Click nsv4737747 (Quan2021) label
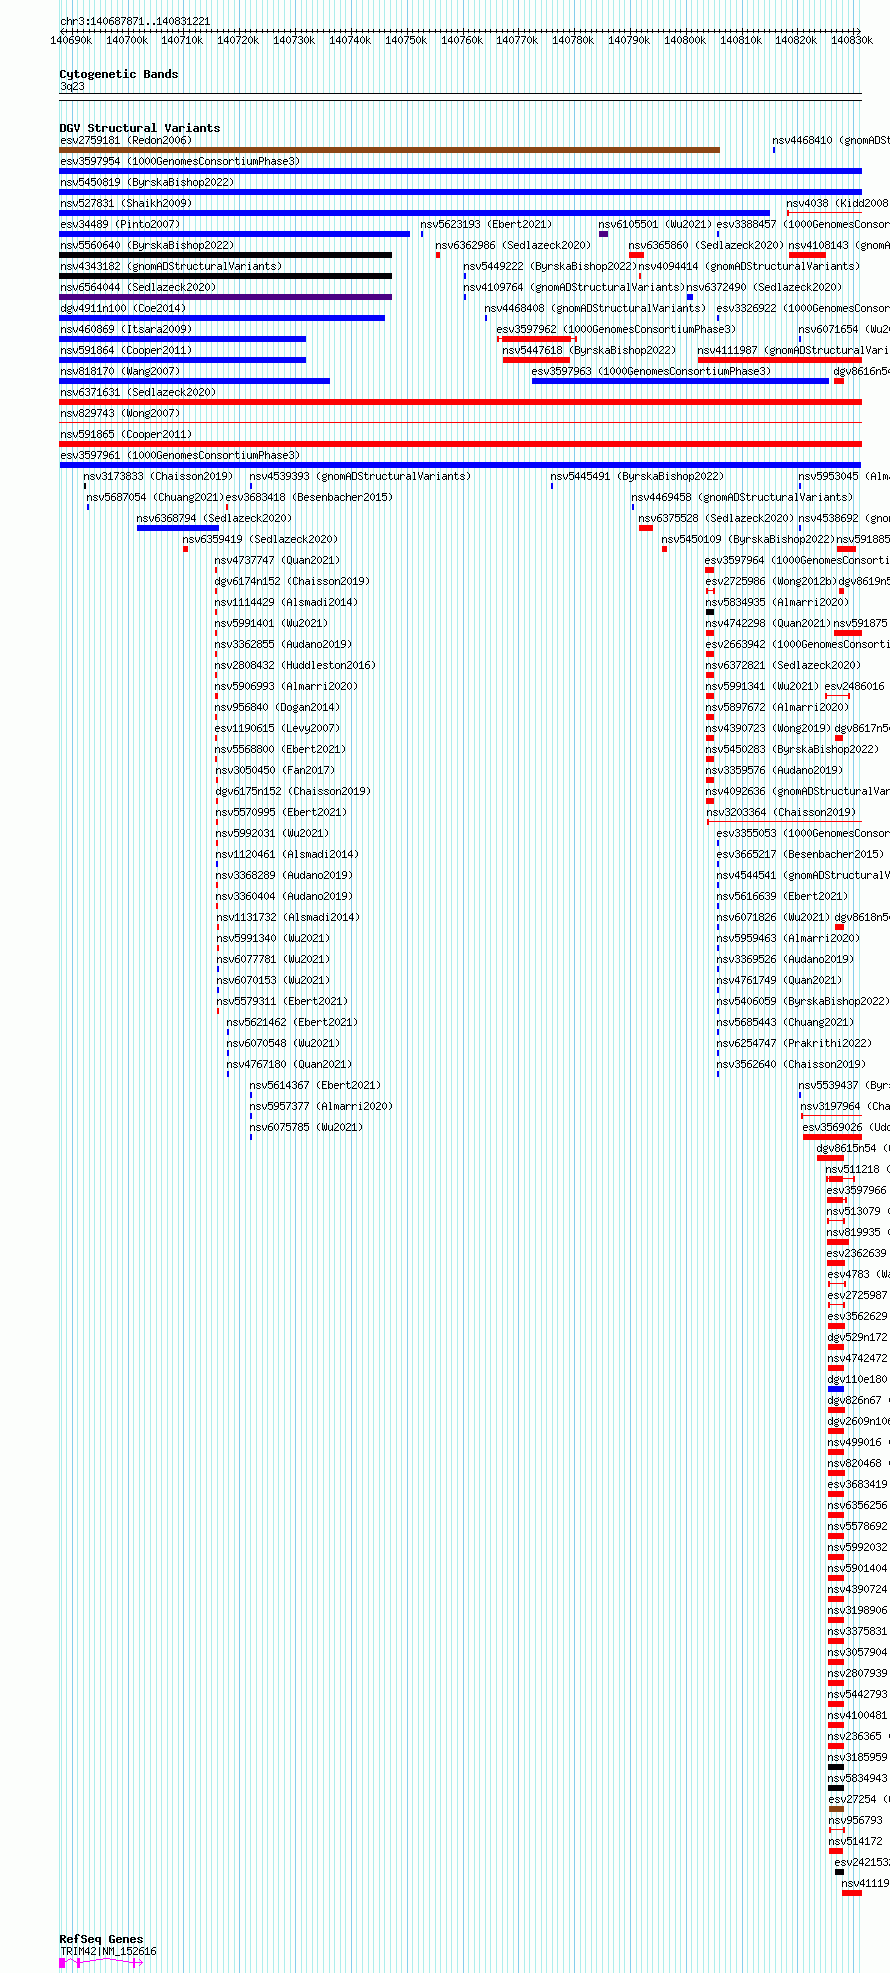 click(x=277, y=561)
